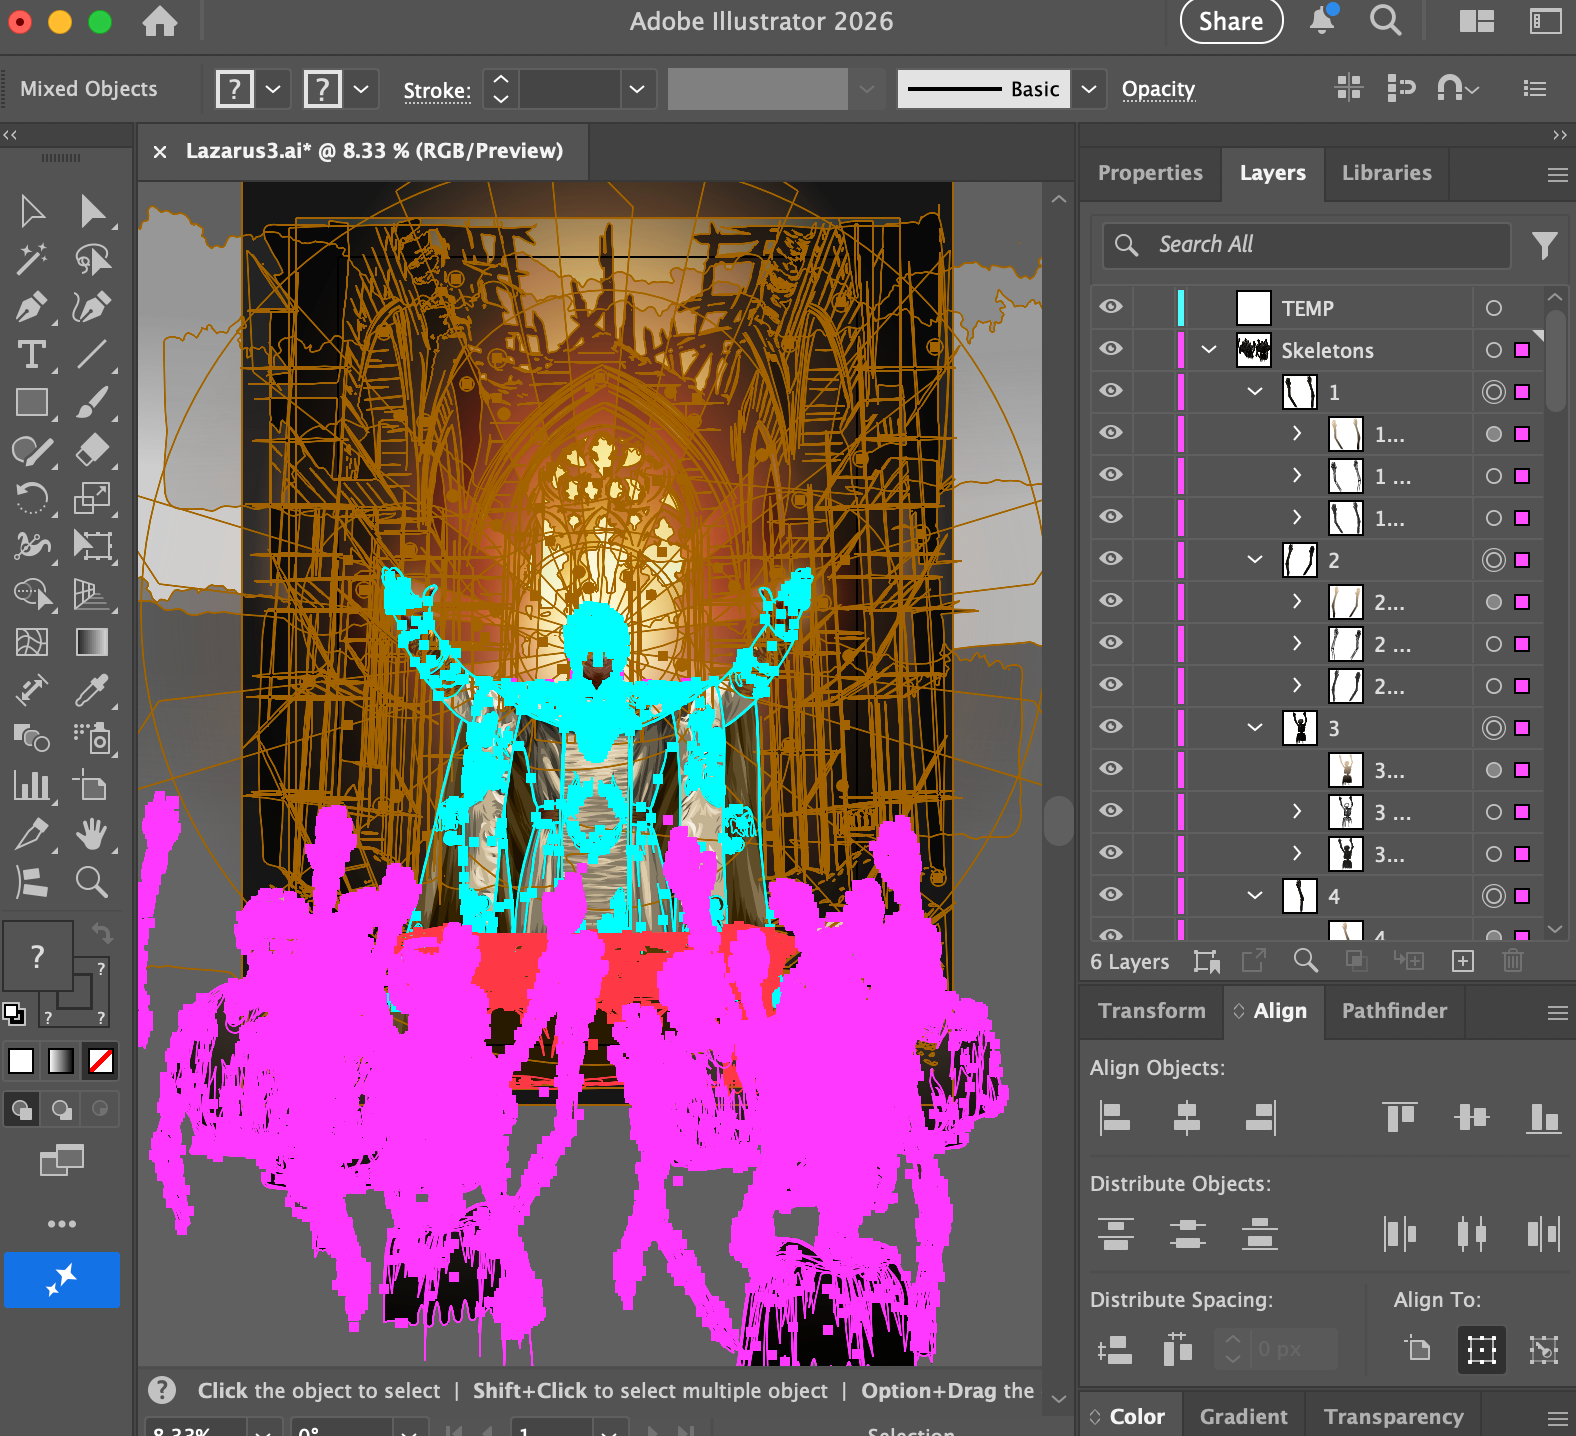Viewport: 1576px width, 1436px height.
Task: Select the Direct Selection tool
Action: (92, 211)
